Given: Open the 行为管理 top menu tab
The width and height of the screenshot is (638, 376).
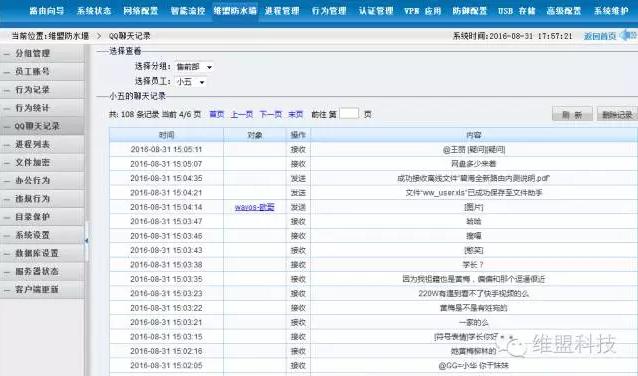Looking at the screenshot, I should point(329,11).
